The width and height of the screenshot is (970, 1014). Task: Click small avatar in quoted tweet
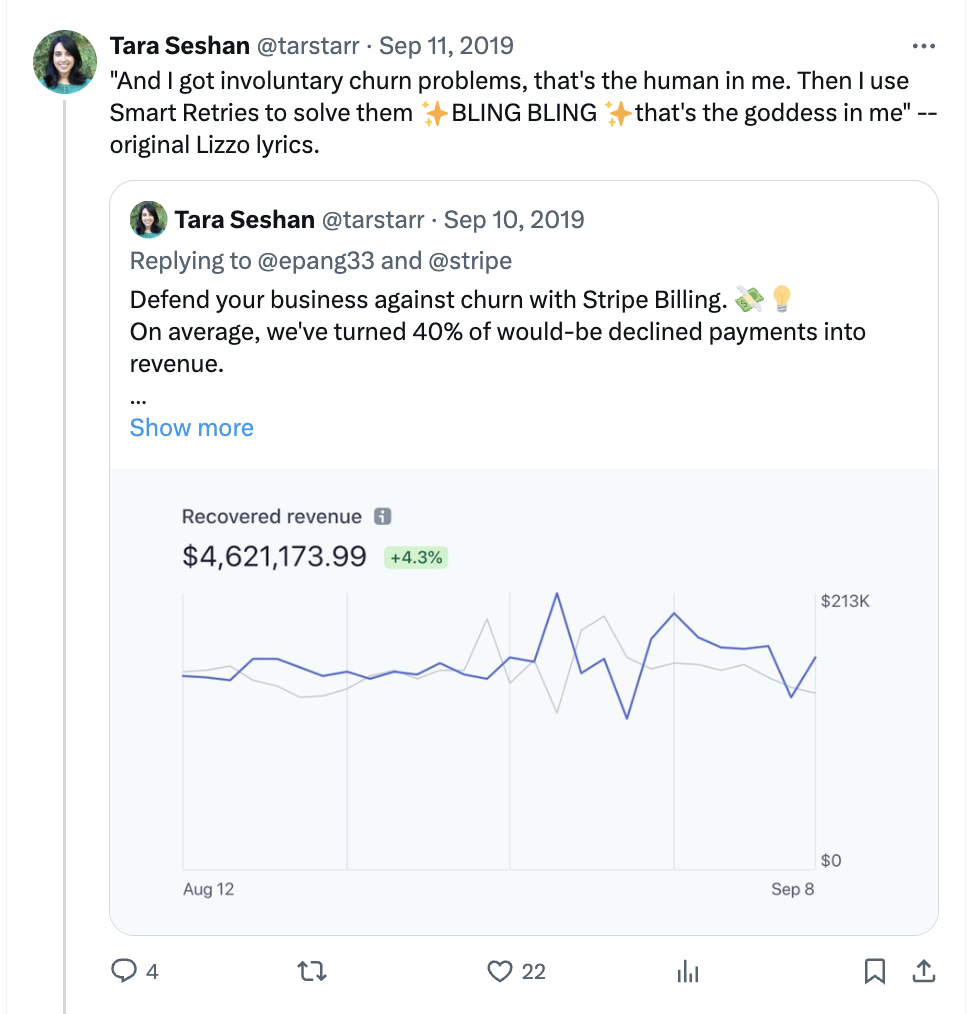149,220
